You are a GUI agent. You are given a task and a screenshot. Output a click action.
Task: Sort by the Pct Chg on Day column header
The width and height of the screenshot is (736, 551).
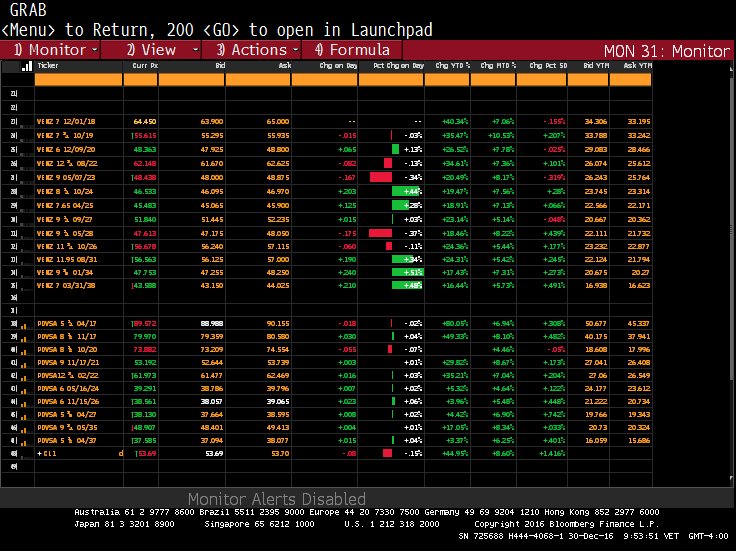click(x=391, y=66)
